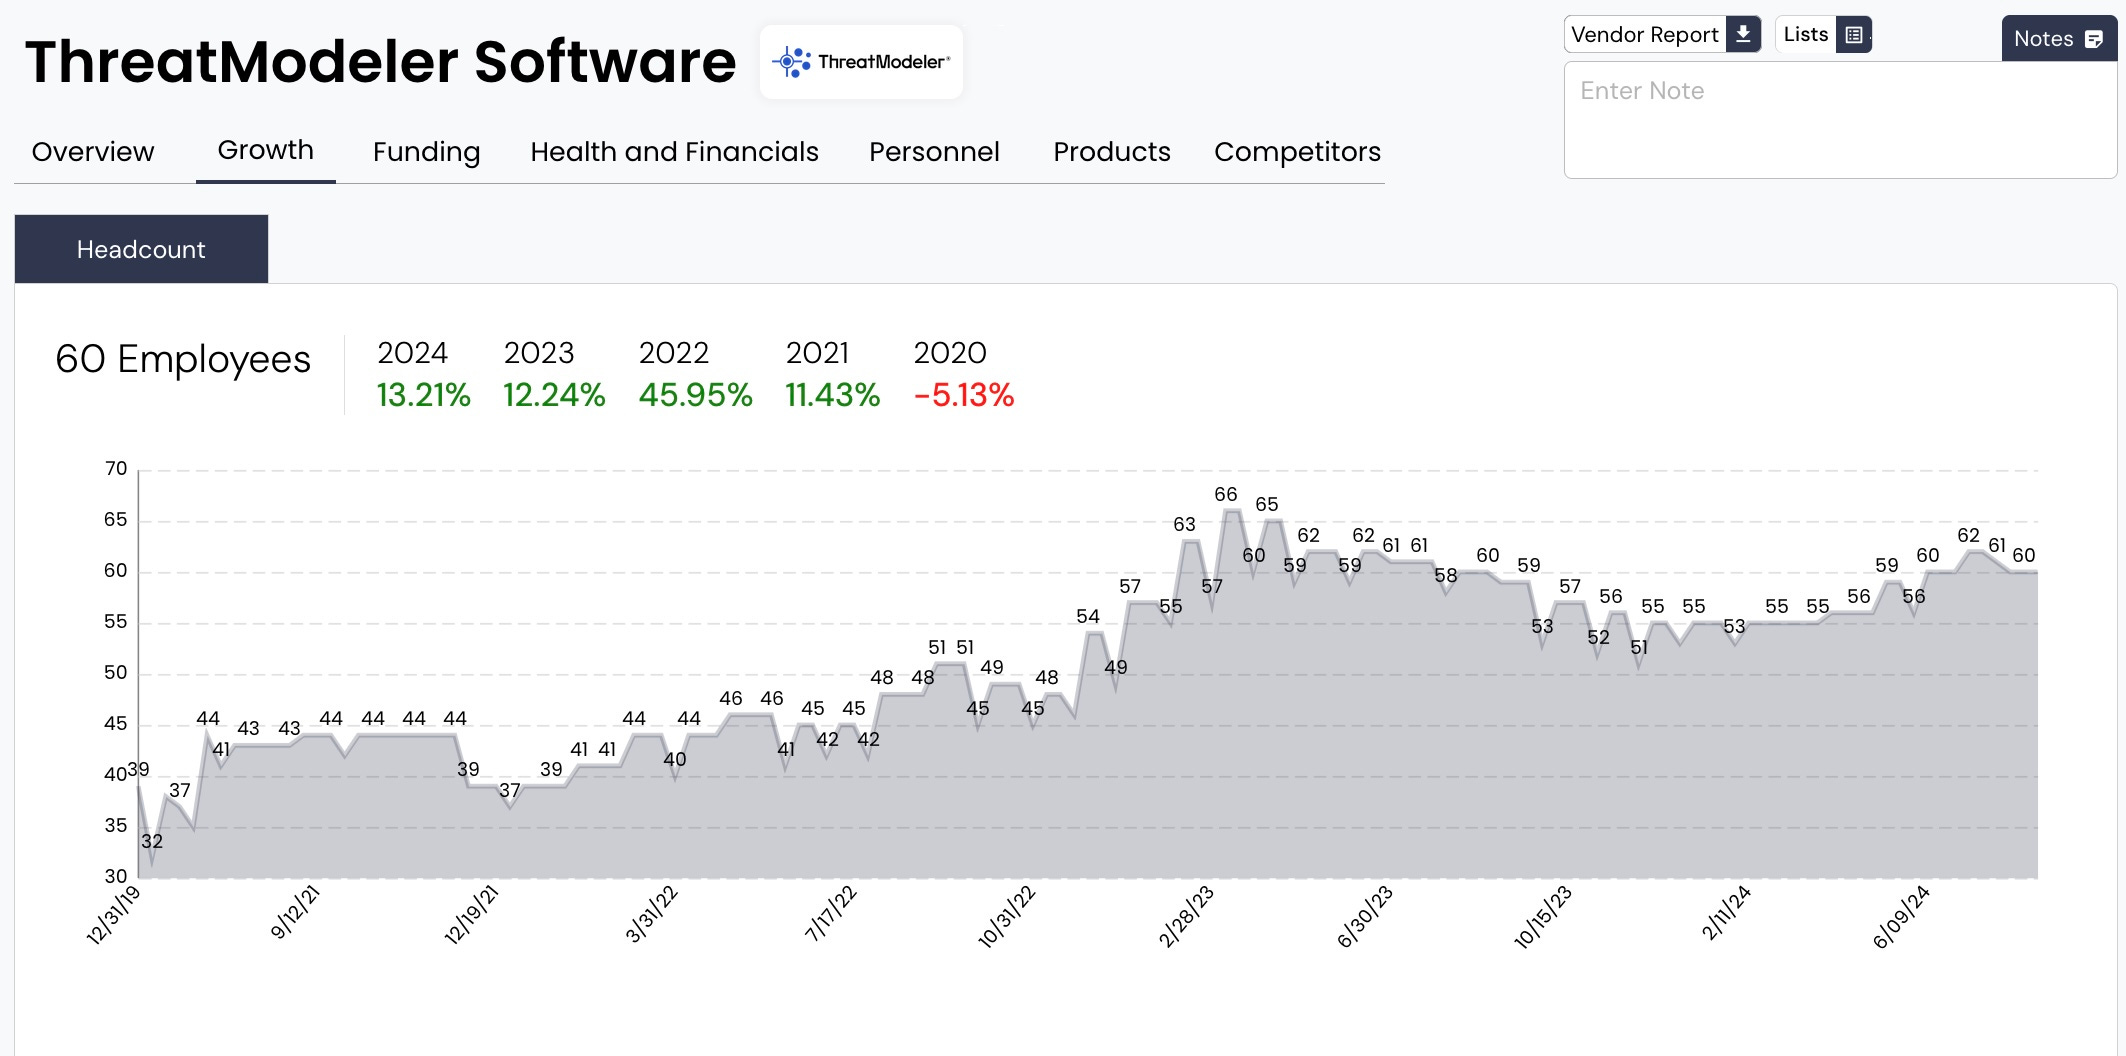
Task: Click the 2022 growth value 45.95%
Action: [x=695, y=395]
